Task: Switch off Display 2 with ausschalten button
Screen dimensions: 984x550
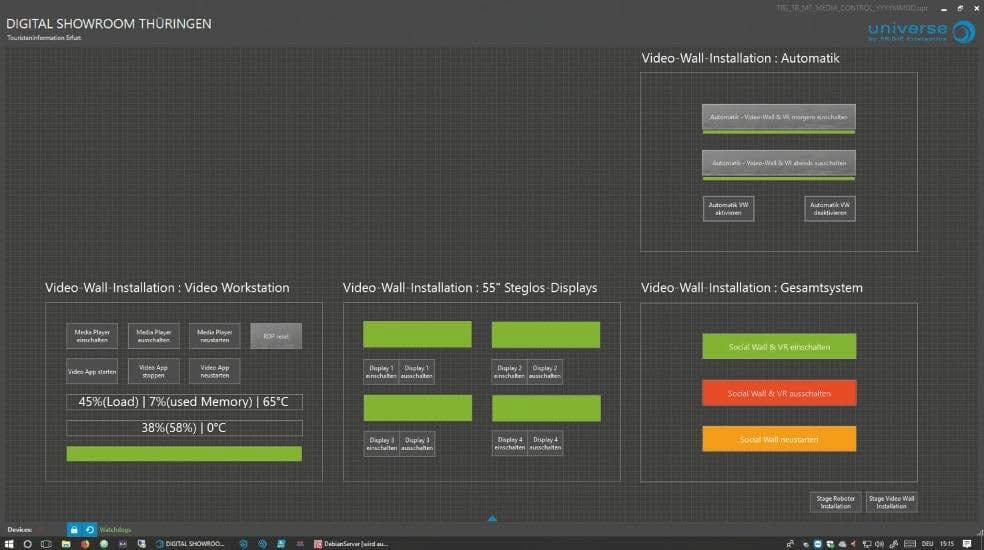Action: click(545, 372)
